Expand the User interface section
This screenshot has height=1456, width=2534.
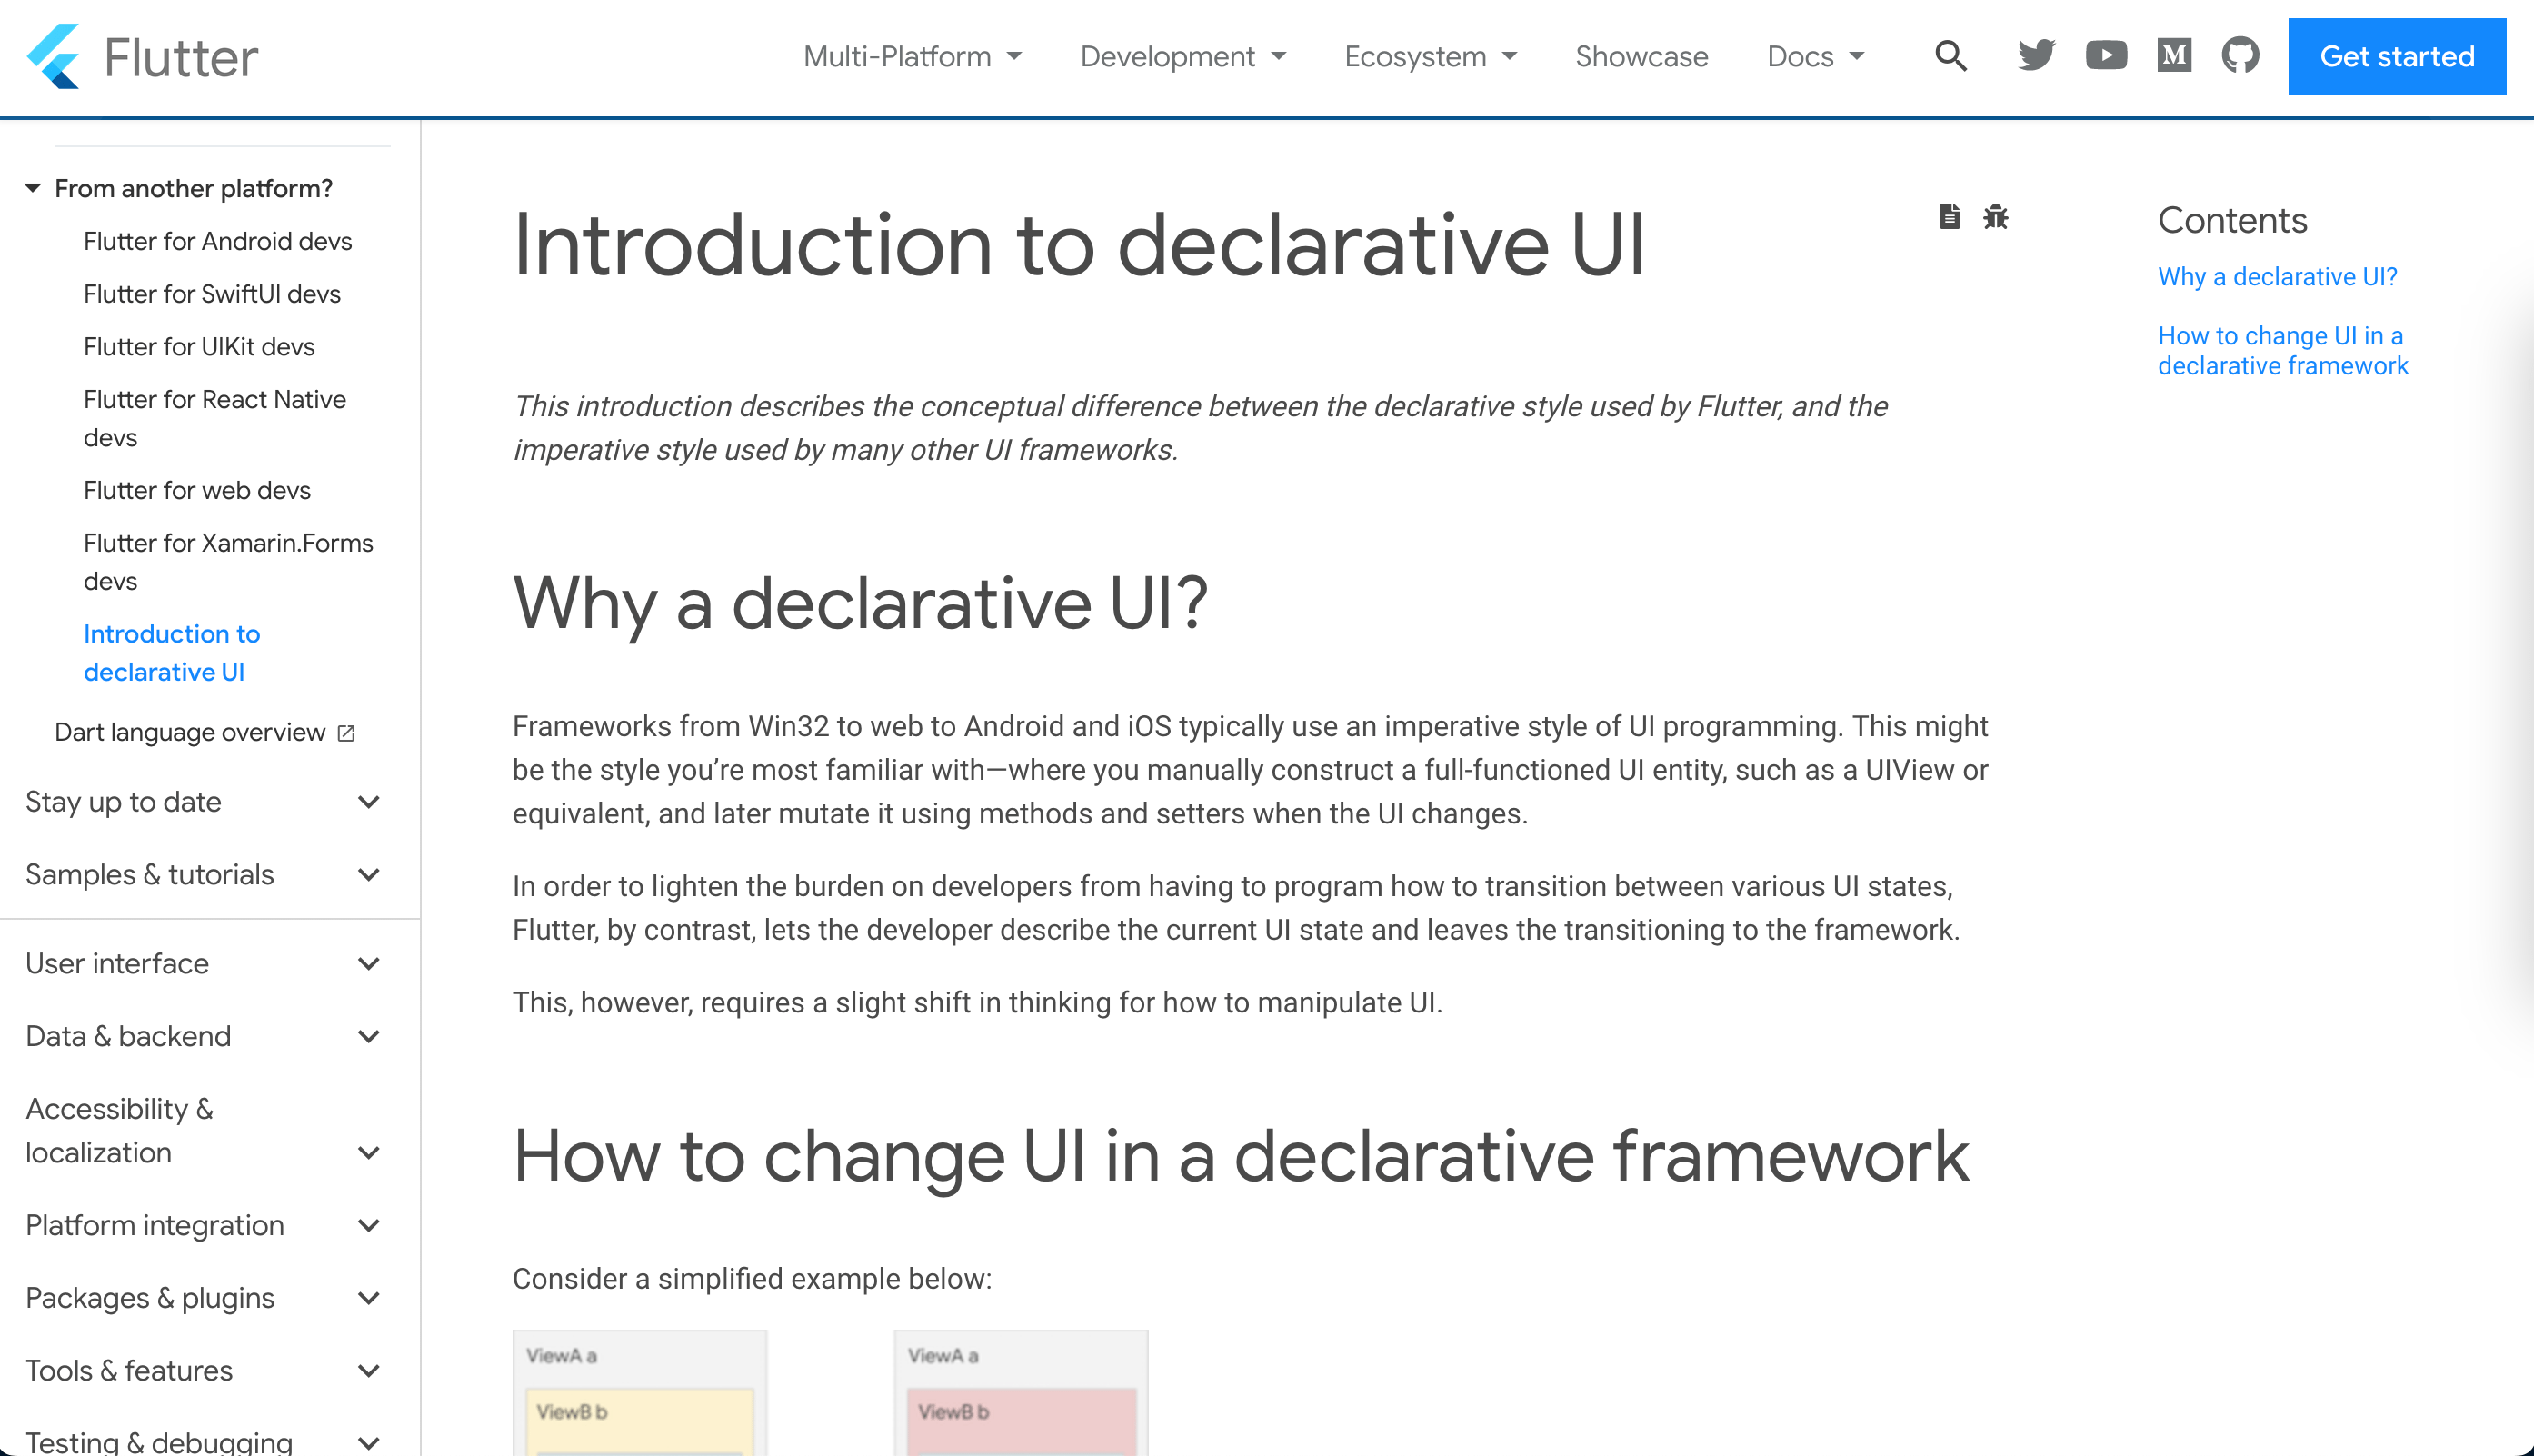[x=203, y=964]
